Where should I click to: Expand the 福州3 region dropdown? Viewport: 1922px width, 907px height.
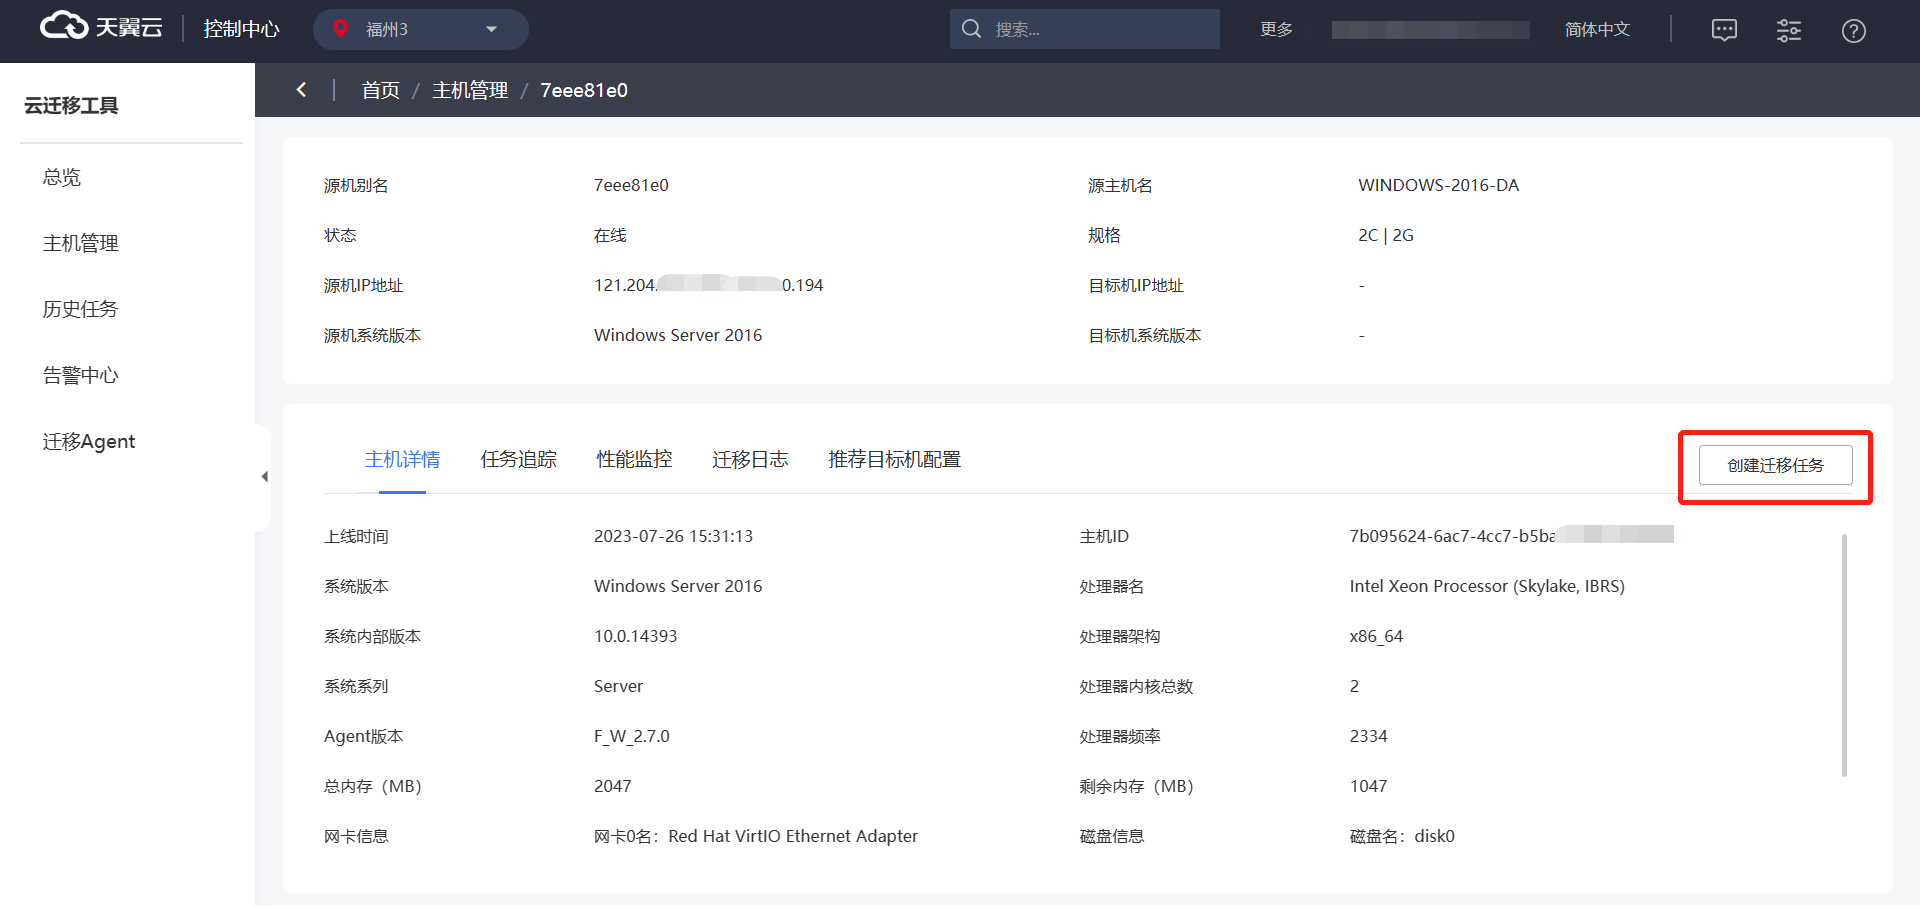pos(491,29)
